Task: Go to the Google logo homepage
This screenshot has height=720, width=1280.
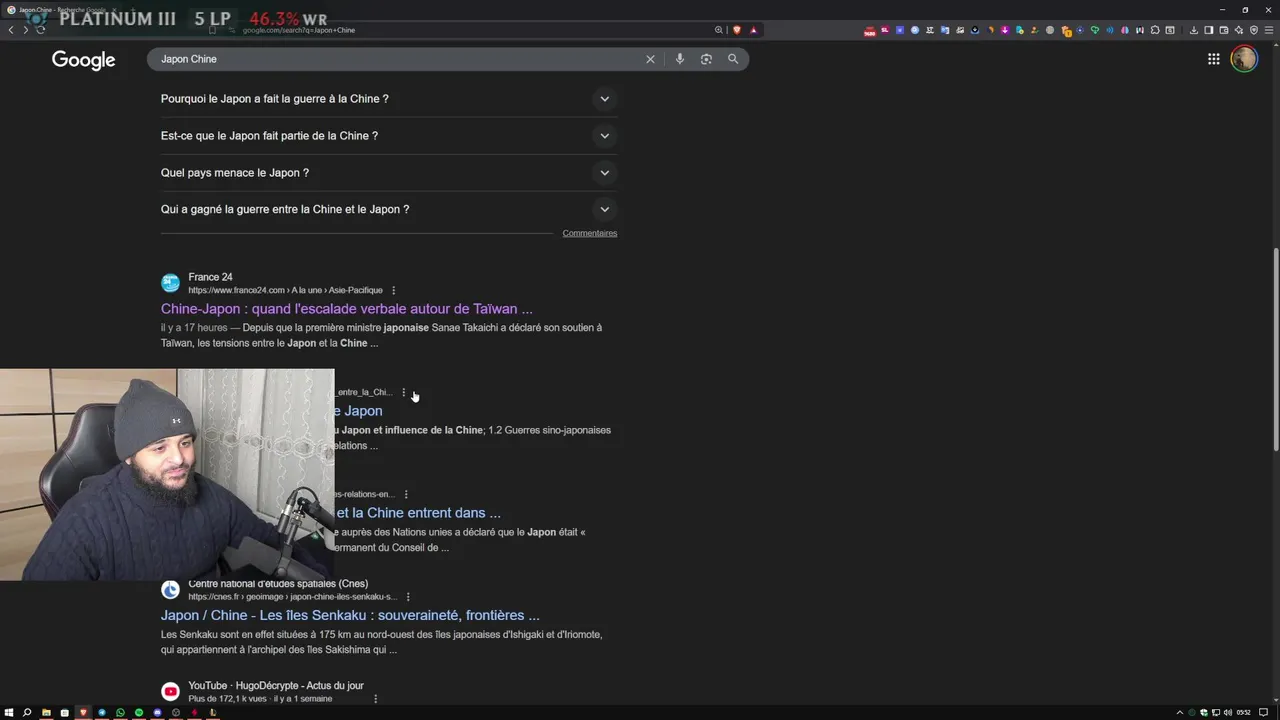Action: coord(84,60)
